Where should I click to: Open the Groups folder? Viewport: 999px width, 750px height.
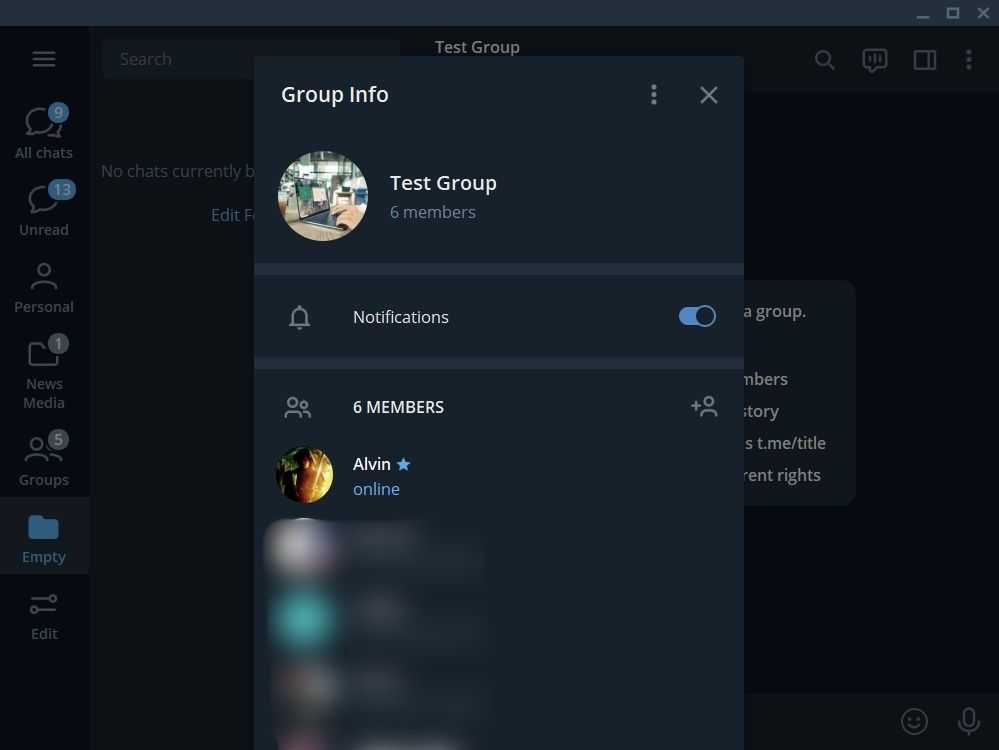pos(44,460)
